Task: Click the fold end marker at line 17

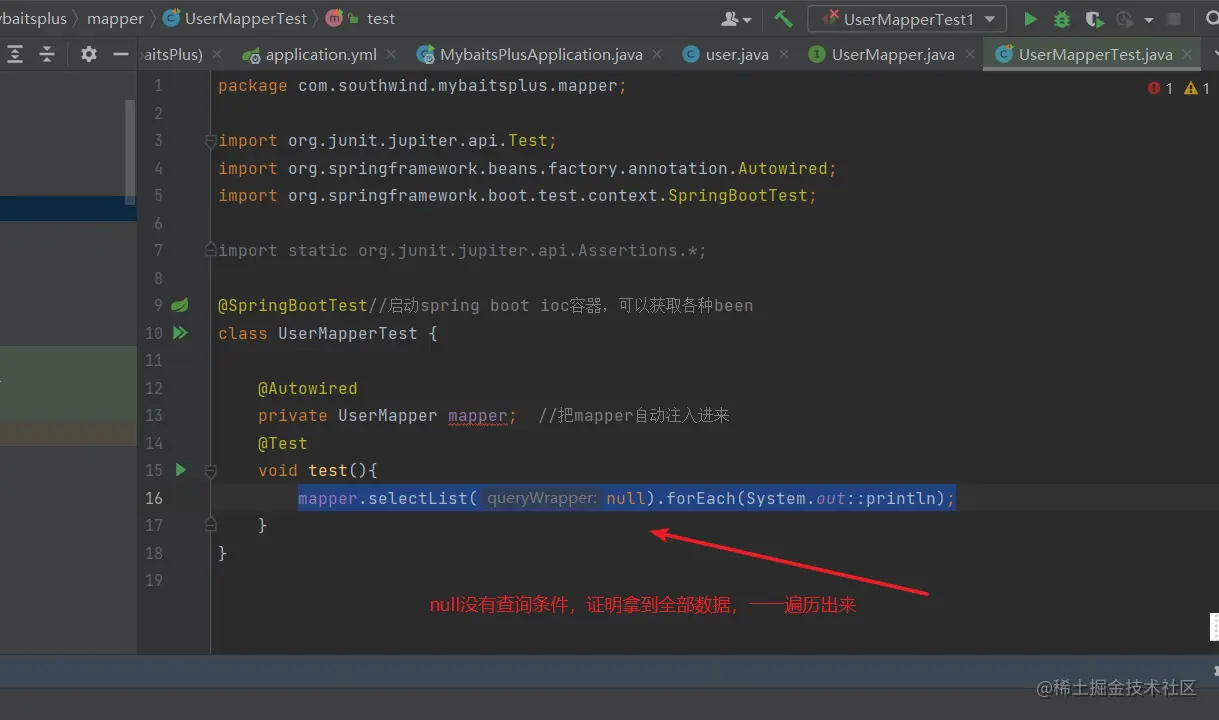Action: pos(211,524)
